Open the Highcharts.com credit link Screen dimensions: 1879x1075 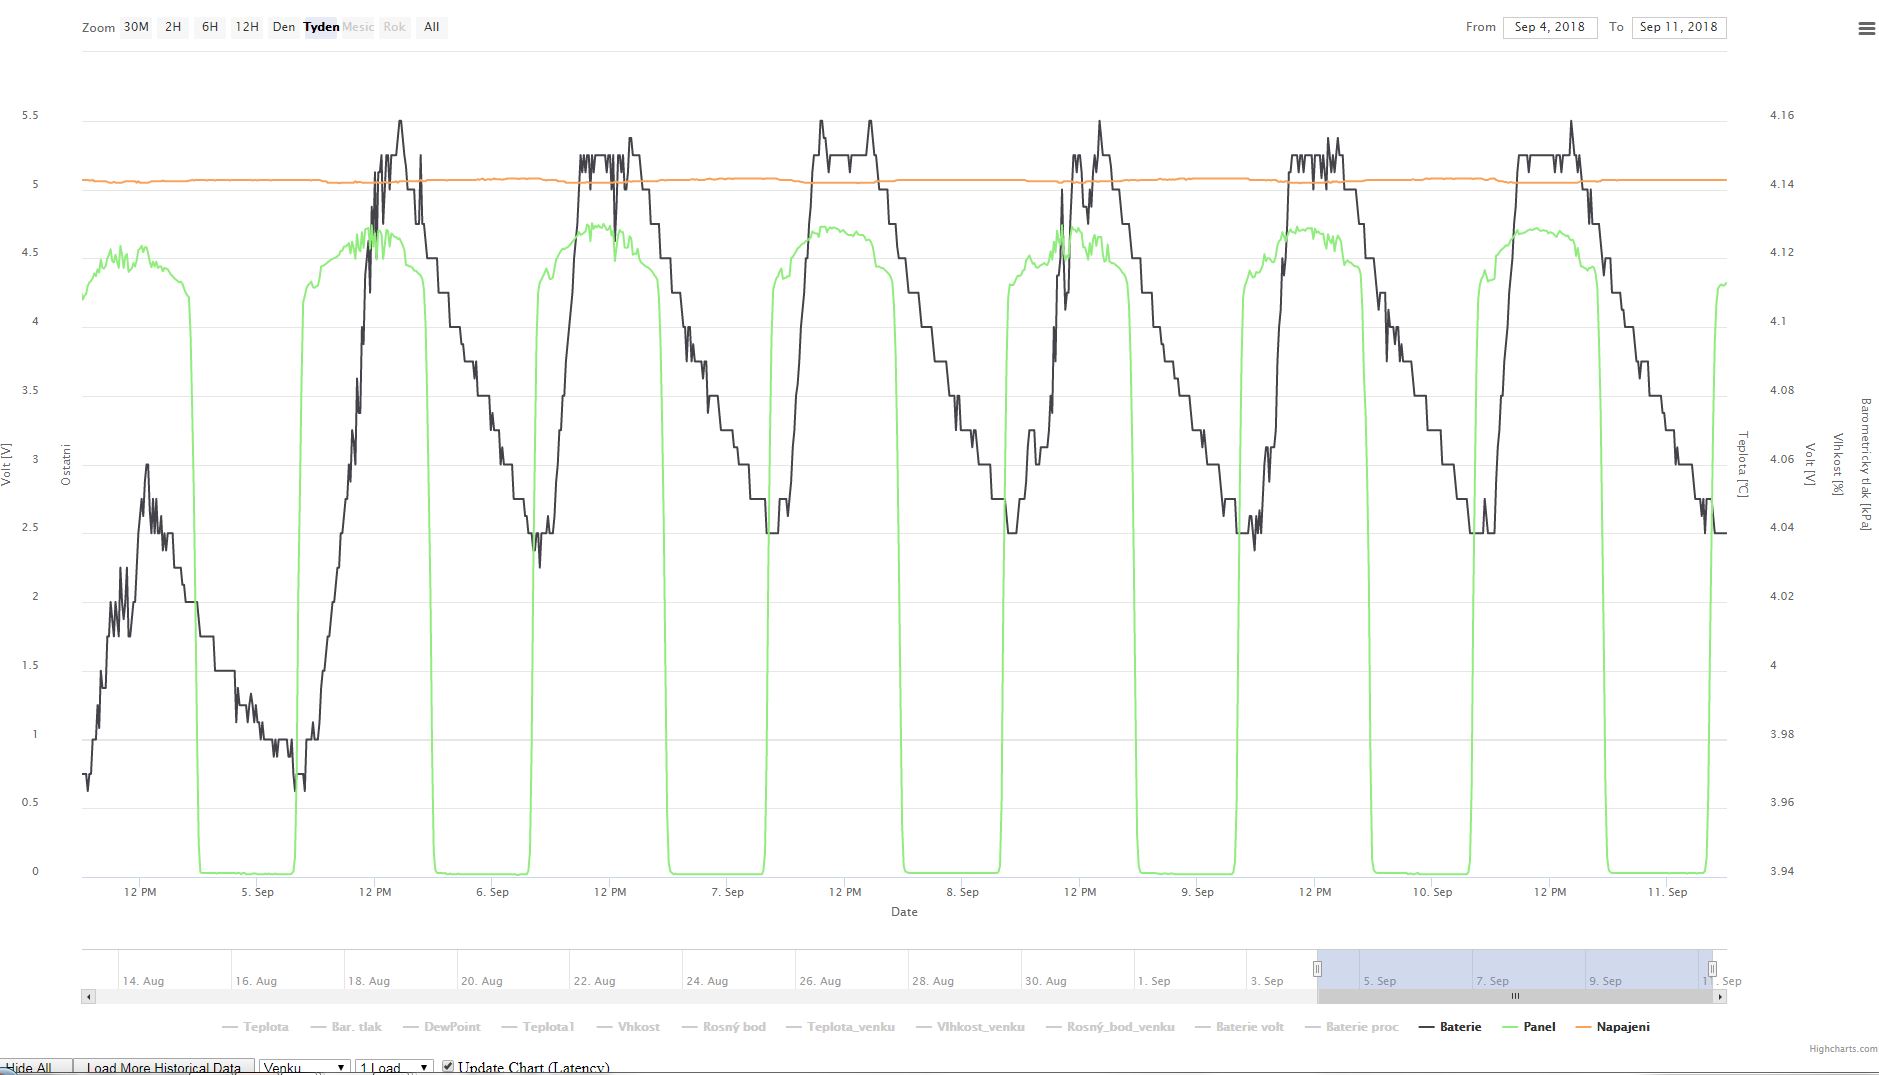click(x=1842, y=1049)
